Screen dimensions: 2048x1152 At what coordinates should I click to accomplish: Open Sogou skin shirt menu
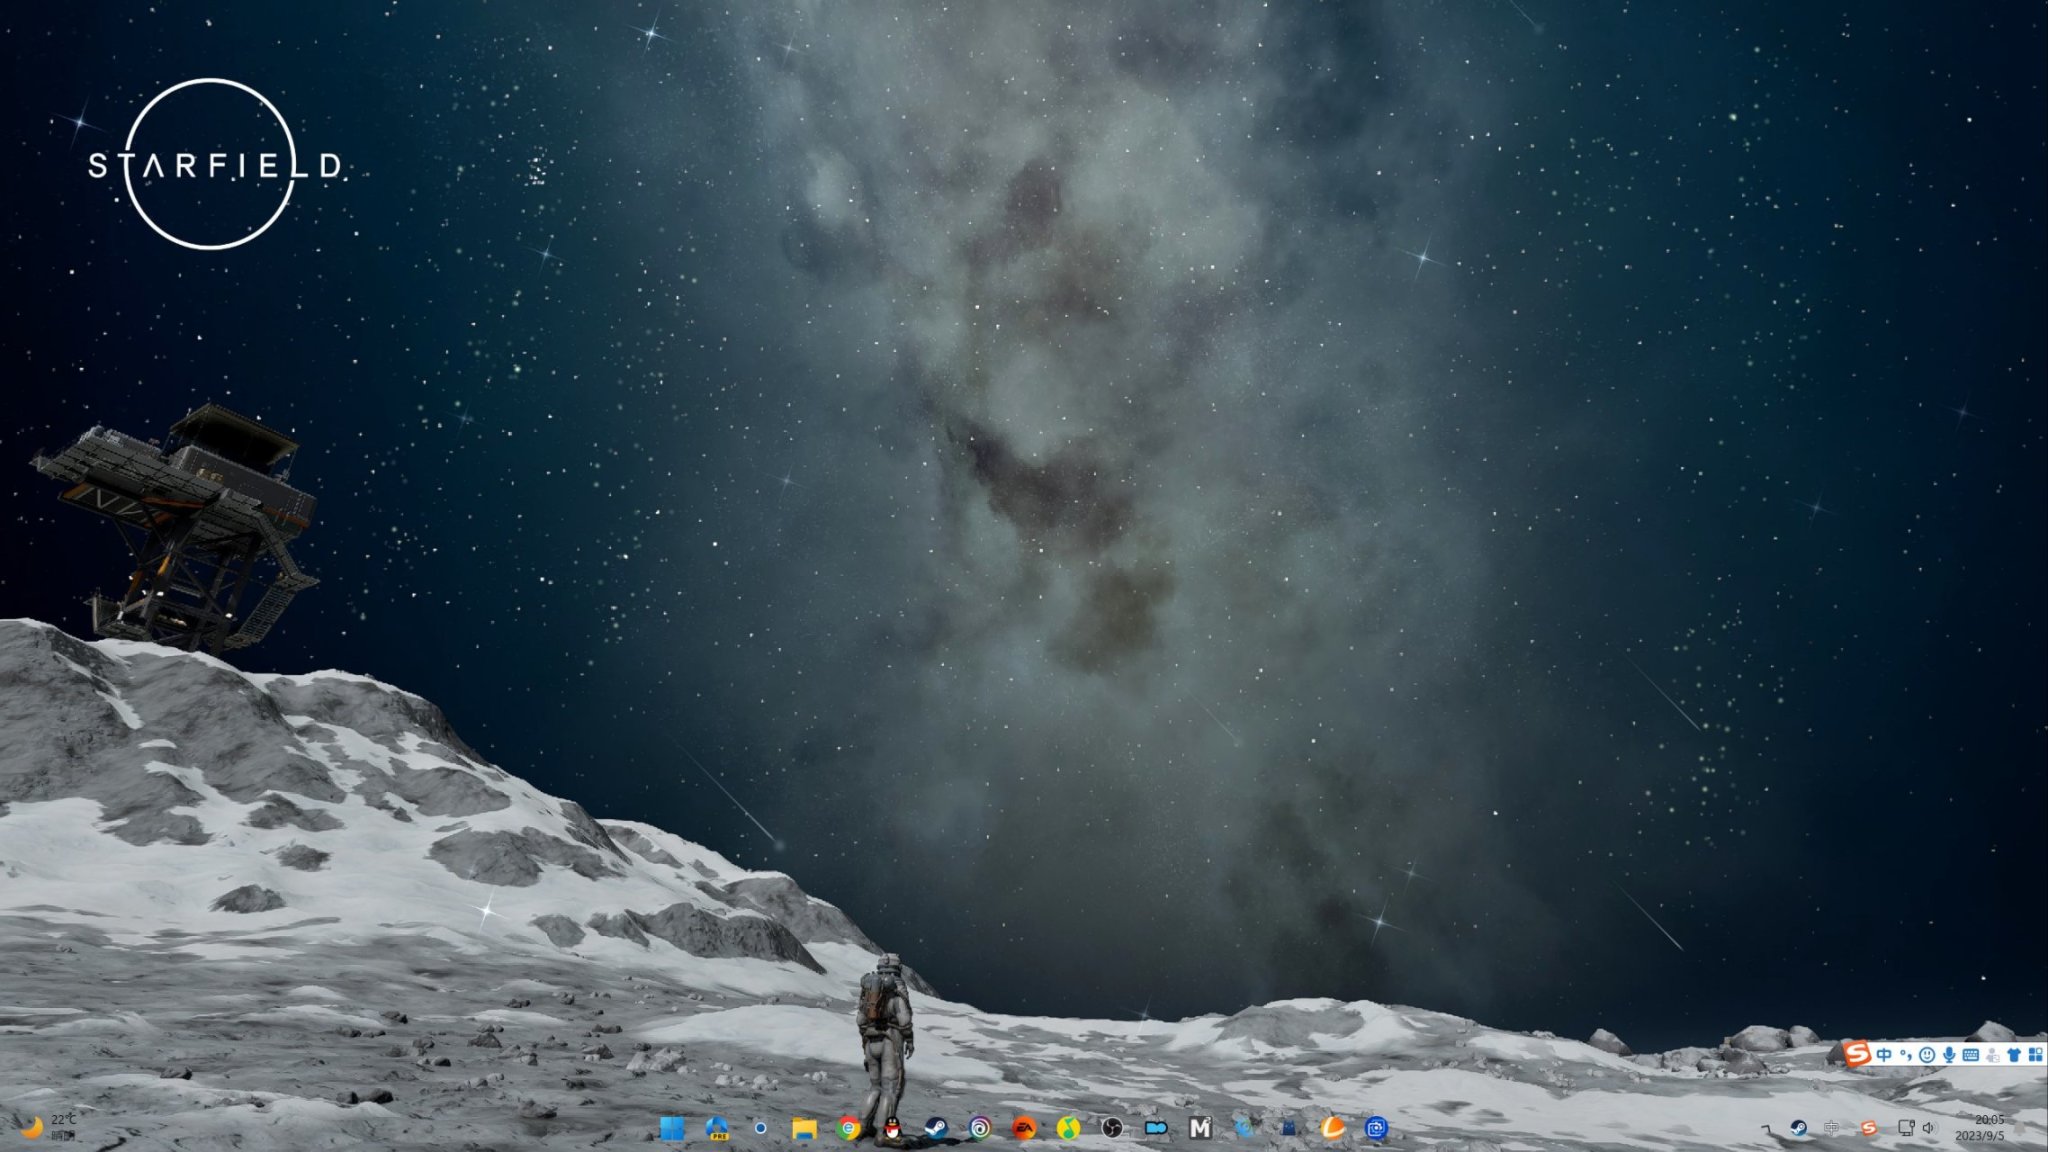click(2014, 1055)
